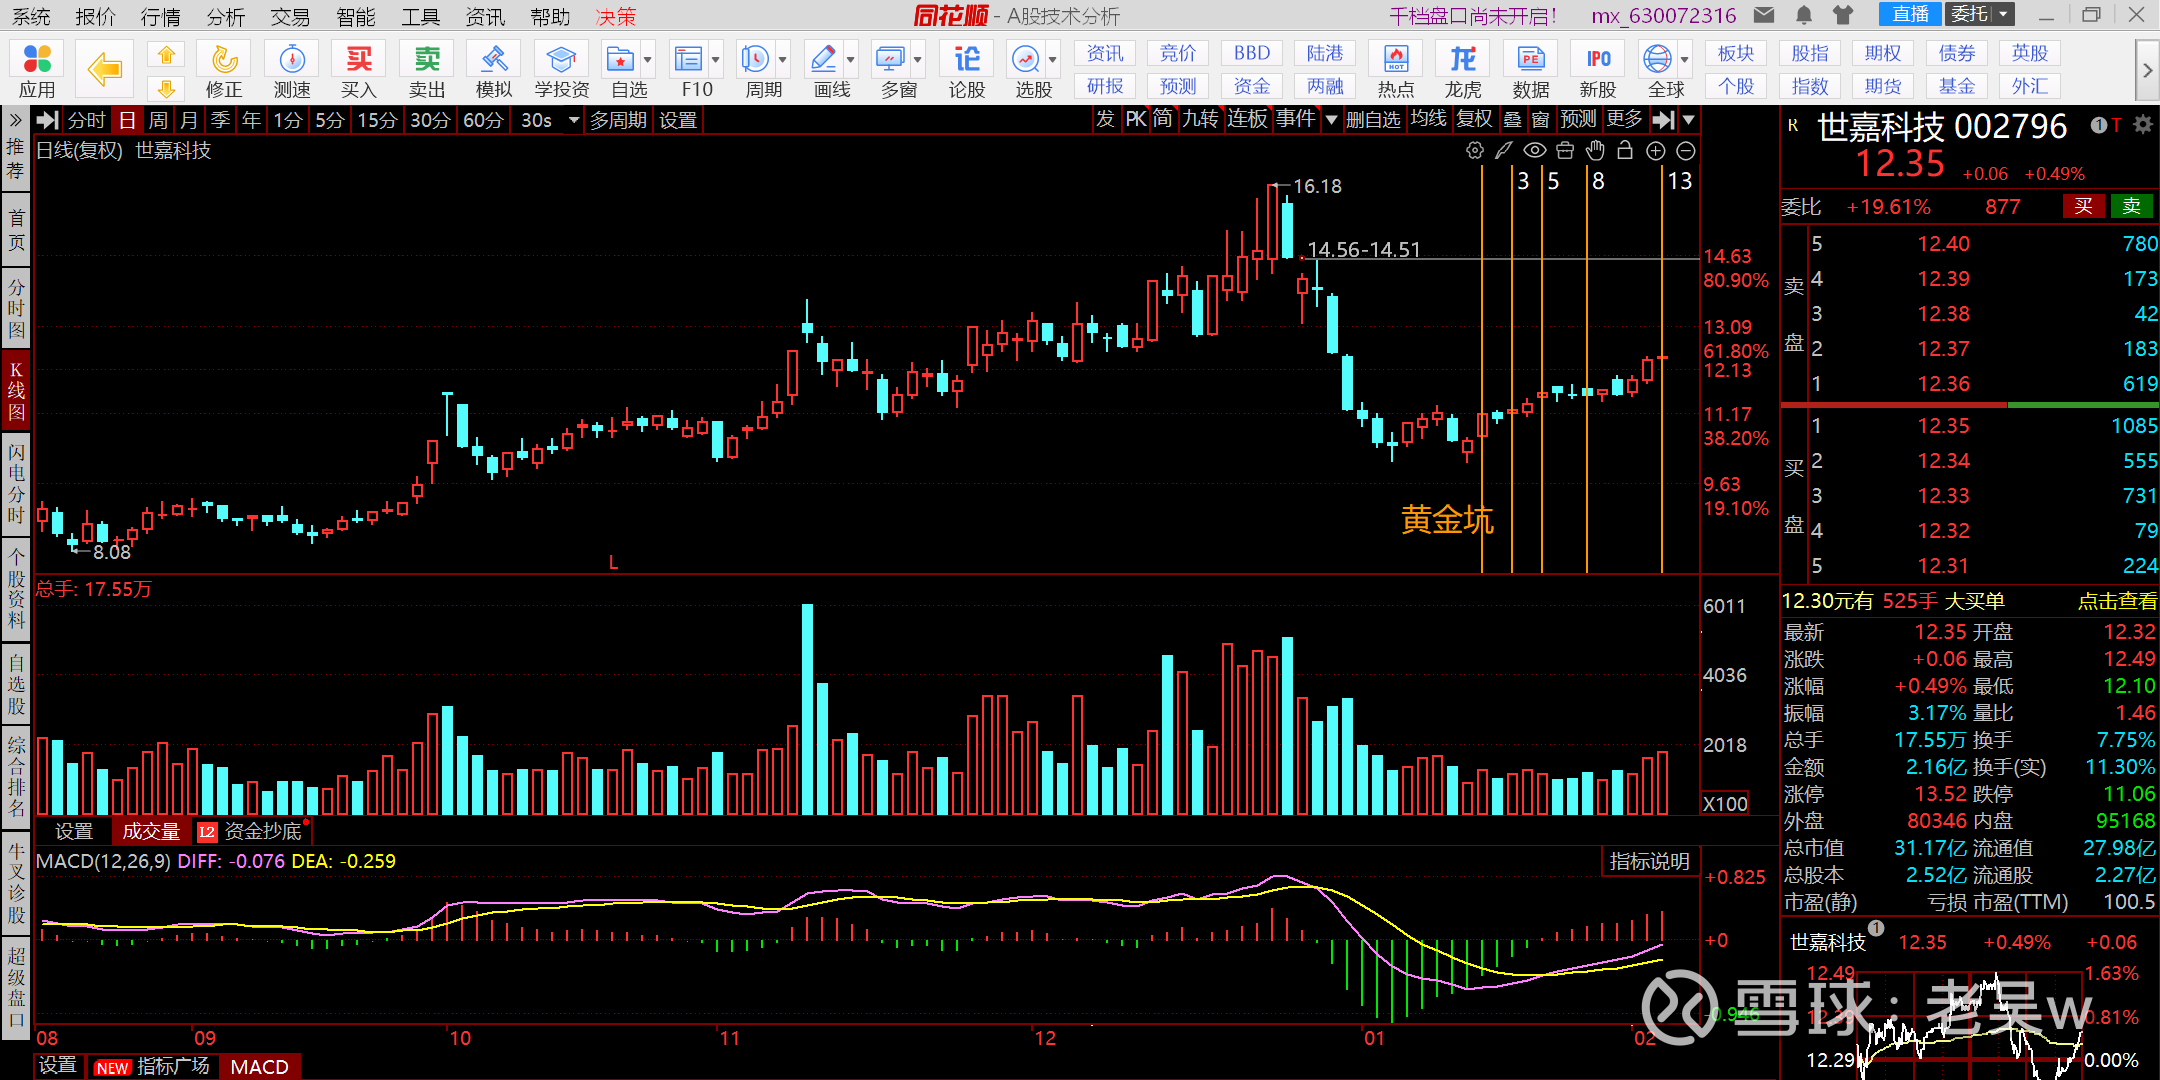Go back with the yellow left arrow
This screenshot has width=2160, height=1080.
click(x=104, y=69)
